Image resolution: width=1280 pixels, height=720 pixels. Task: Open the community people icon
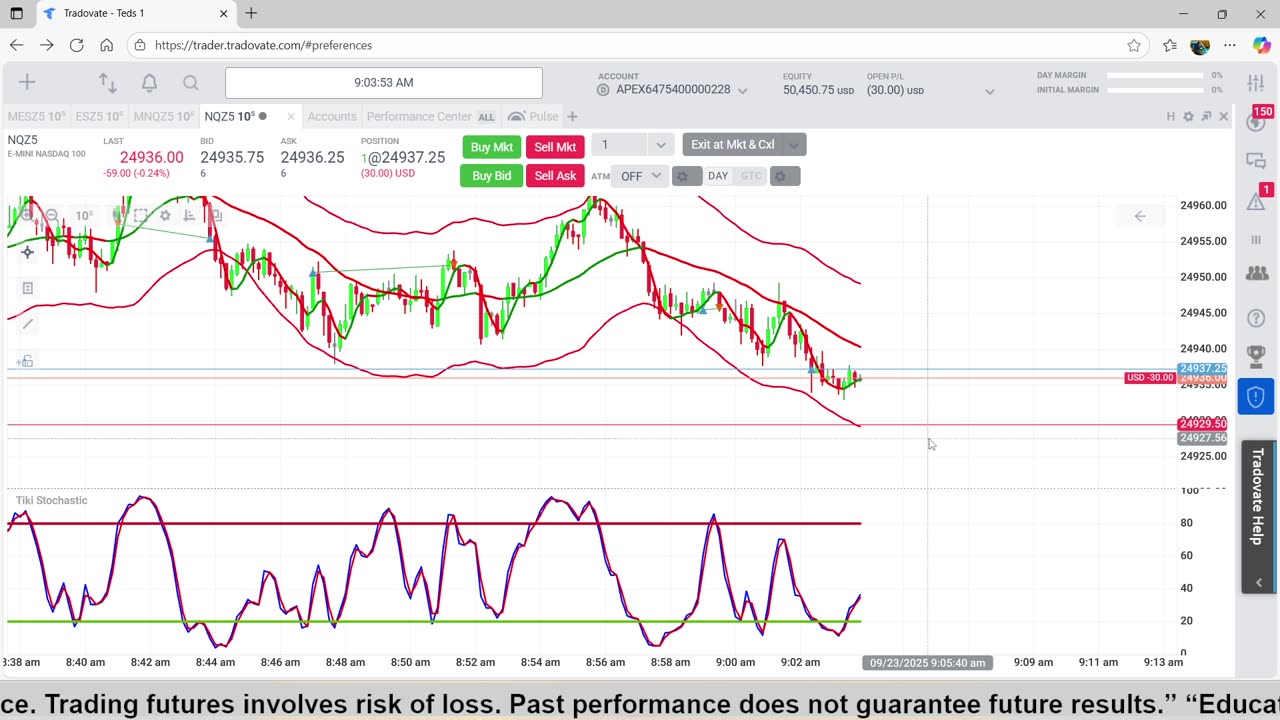(x=1256, y=273)
